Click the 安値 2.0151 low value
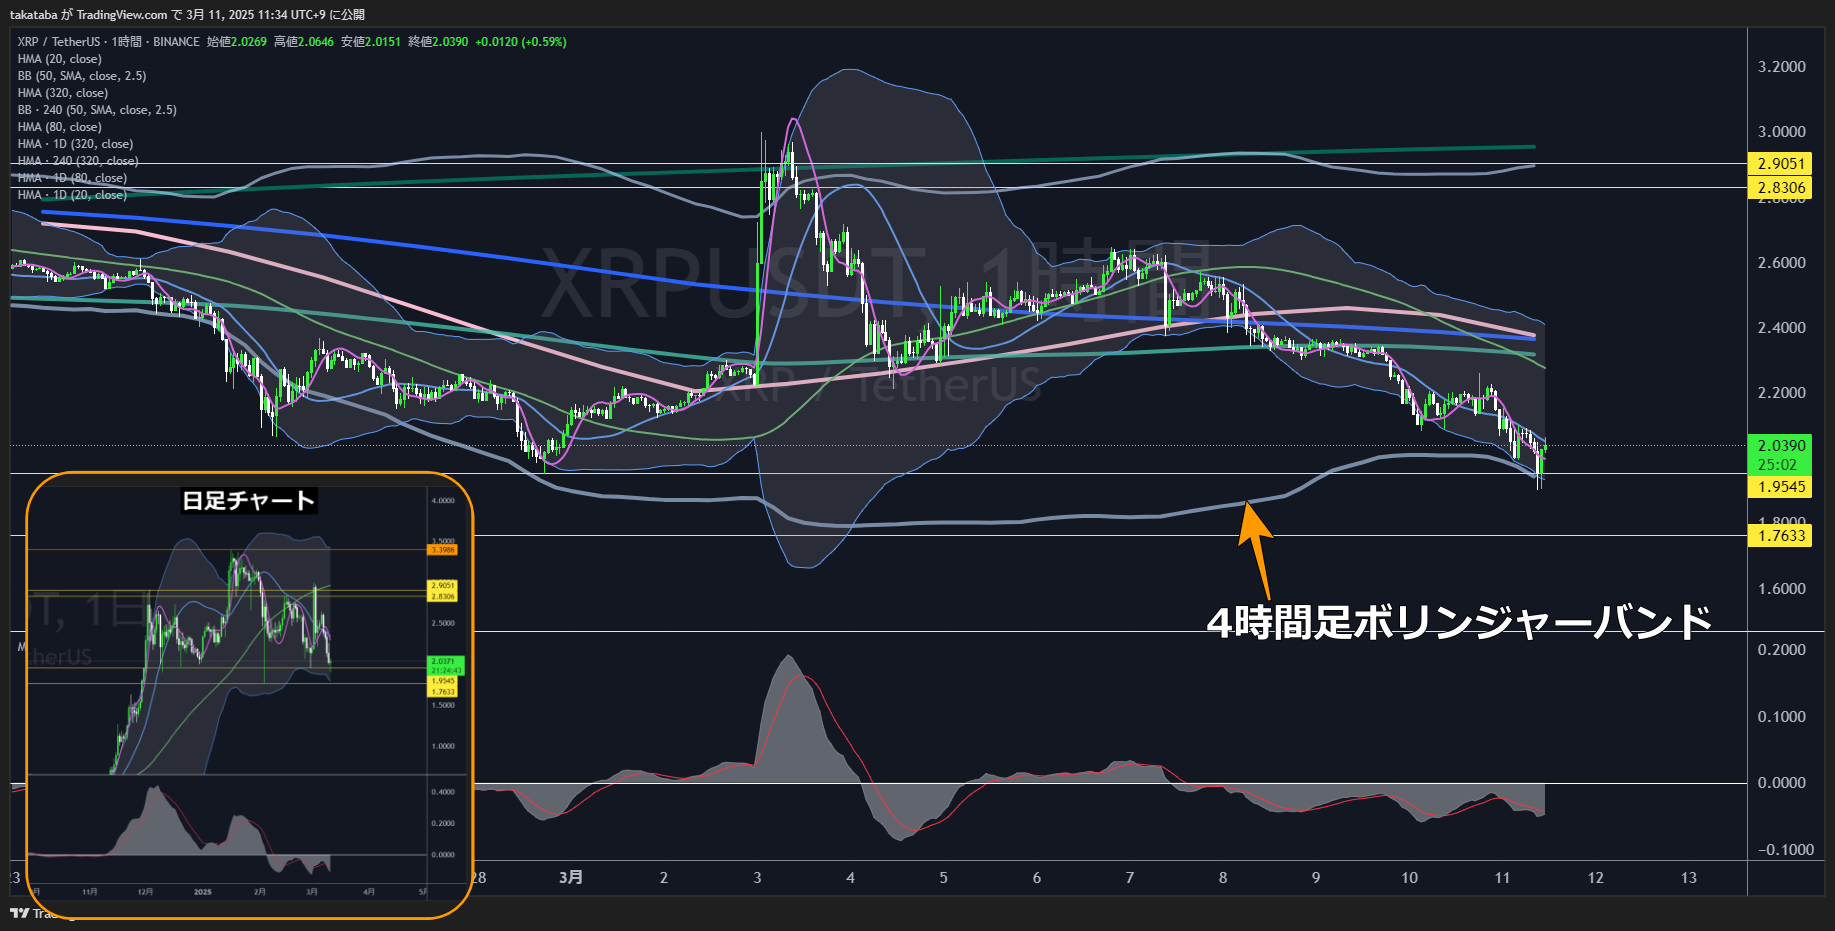This screenshot has height=931, width=1835. (371, 42)
